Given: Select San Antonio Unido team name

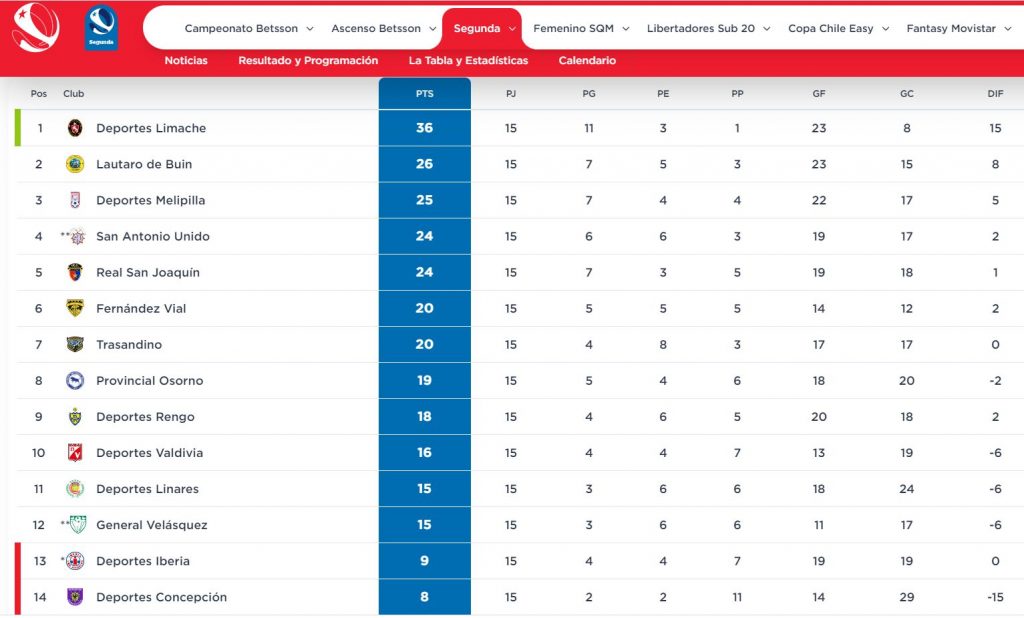Looking at the screenshot, I should coord(153,236).
